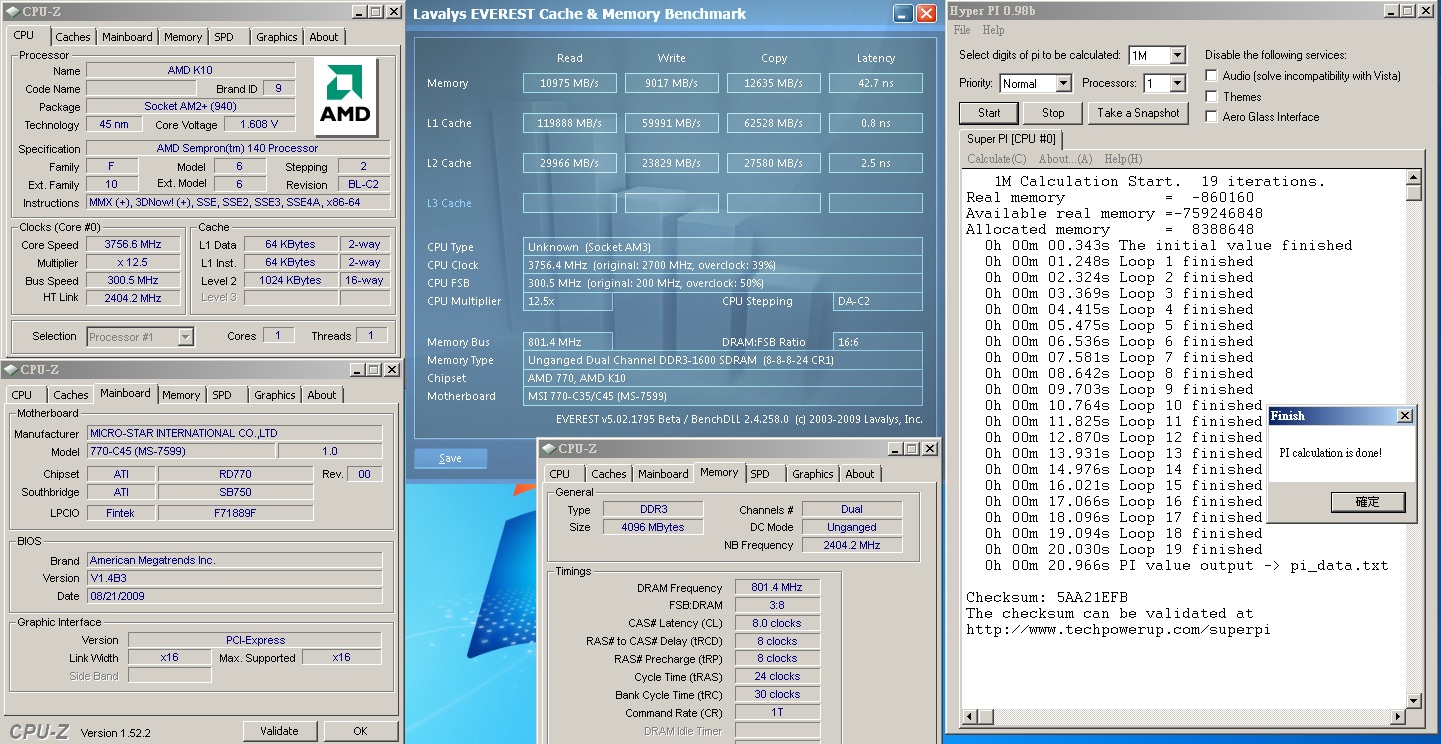
Task: Click OK button in CPU-Z Mainboard window
Action: [360, 731]
